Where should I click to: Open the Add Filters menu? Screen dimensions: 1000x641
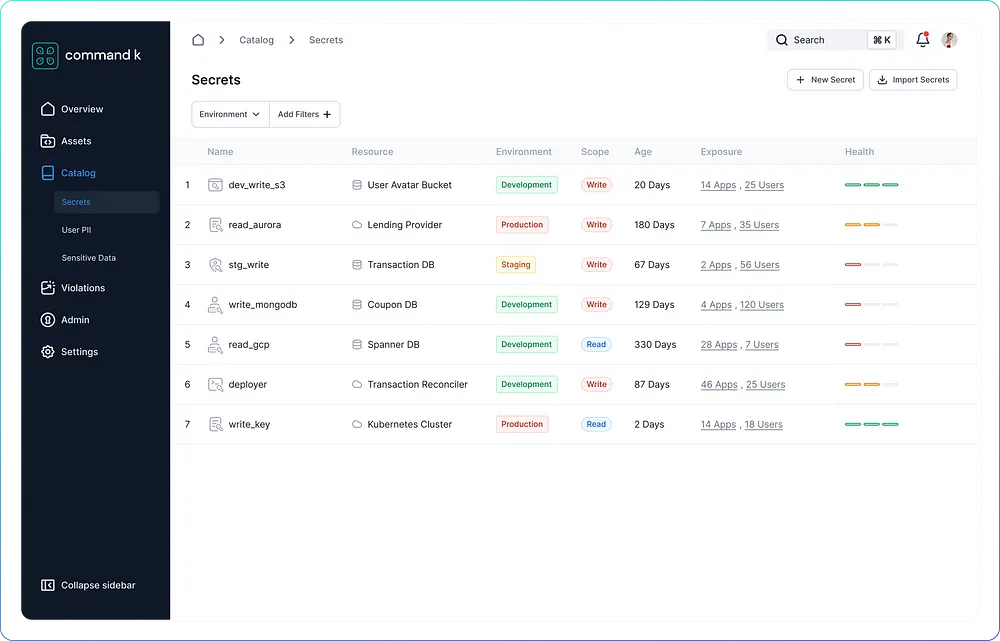click(304, 114)
